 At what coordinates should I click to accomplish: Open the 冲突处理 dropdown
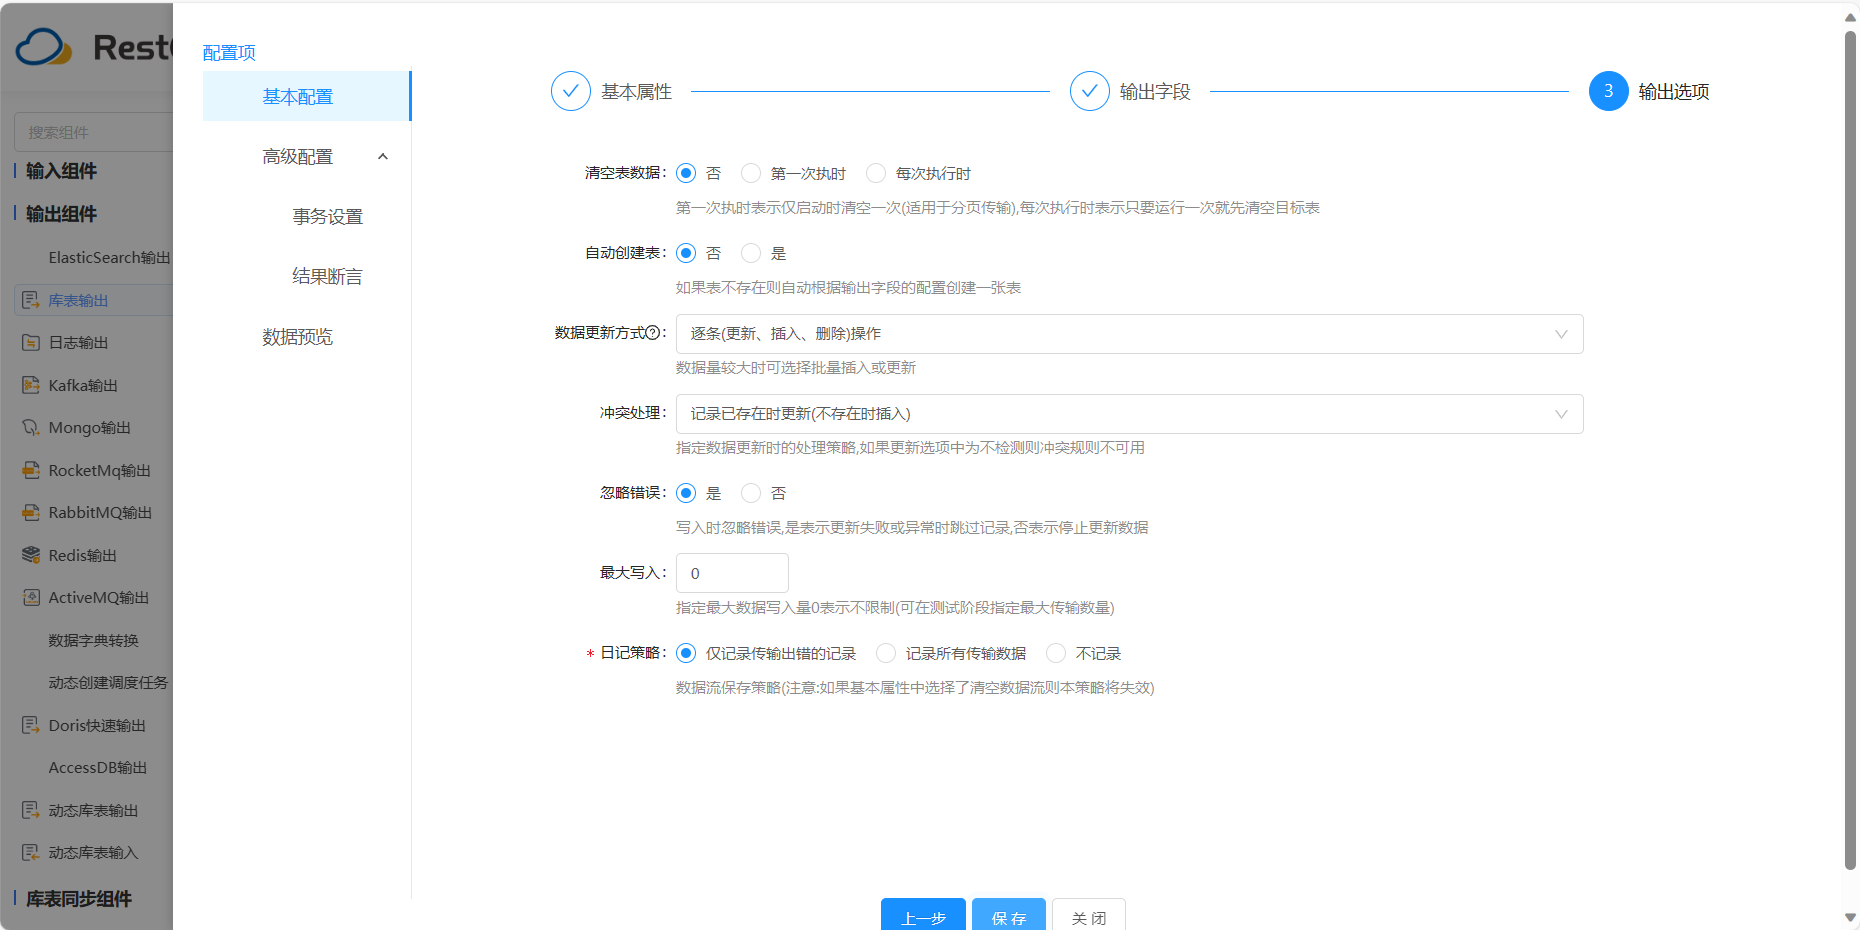(1128, 413)
